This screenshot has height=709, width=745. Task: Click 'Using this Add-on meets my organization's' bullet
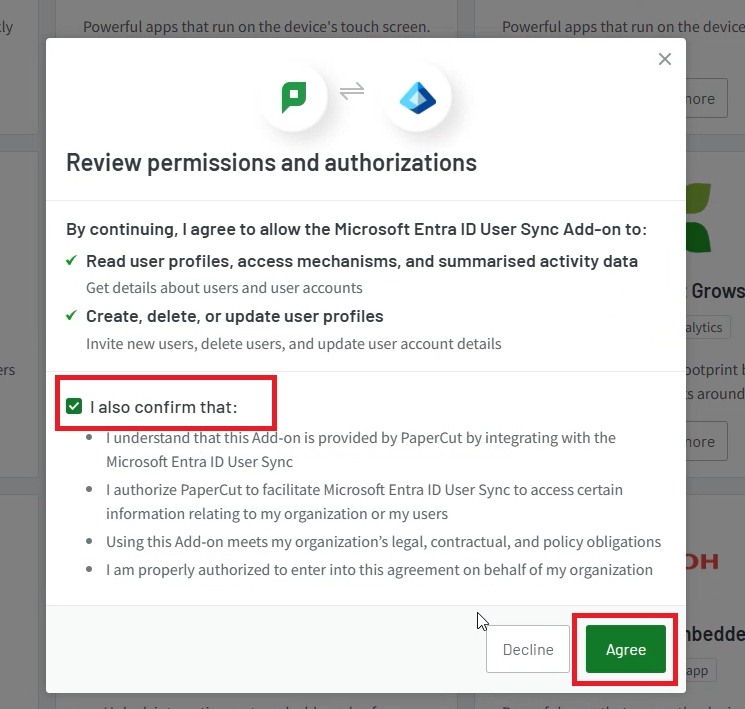click(x=383, y=542)
